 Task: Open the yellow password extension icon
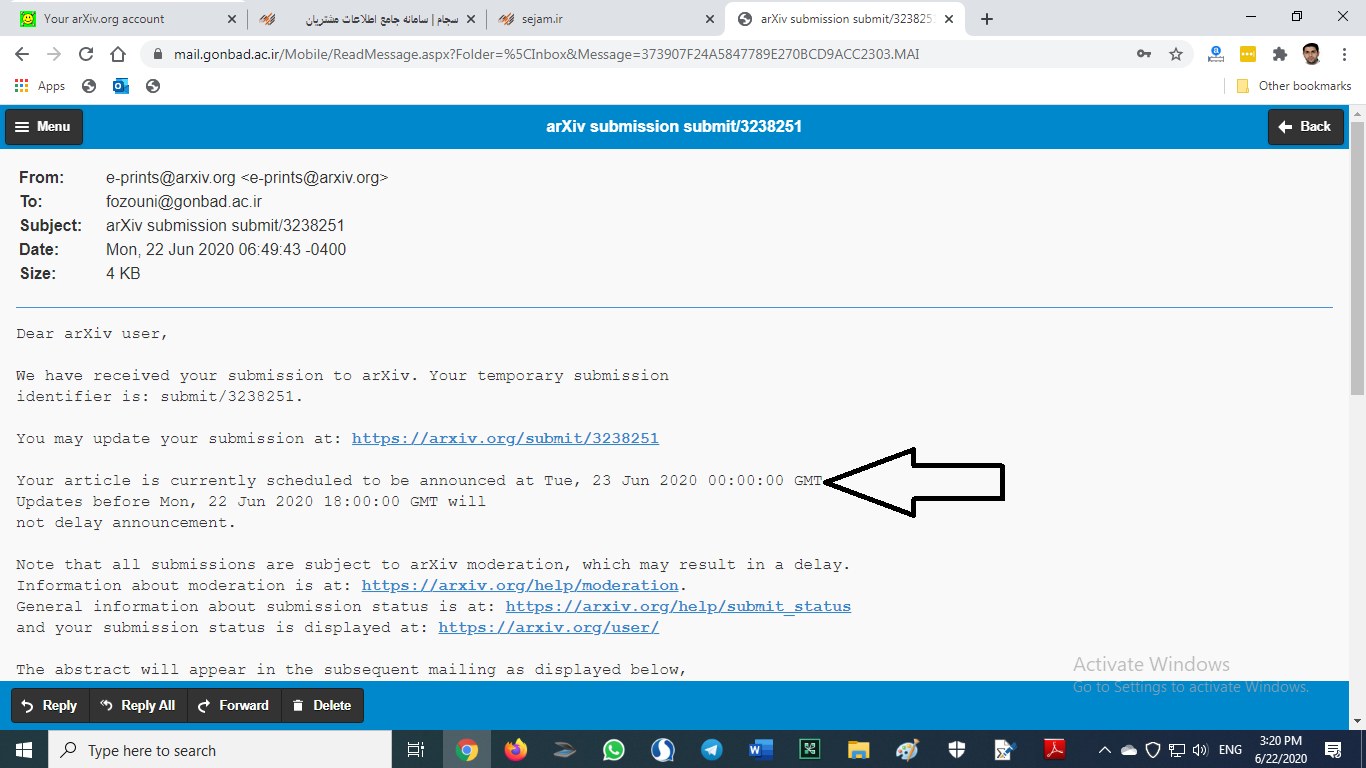click(x=1248, y=54)
